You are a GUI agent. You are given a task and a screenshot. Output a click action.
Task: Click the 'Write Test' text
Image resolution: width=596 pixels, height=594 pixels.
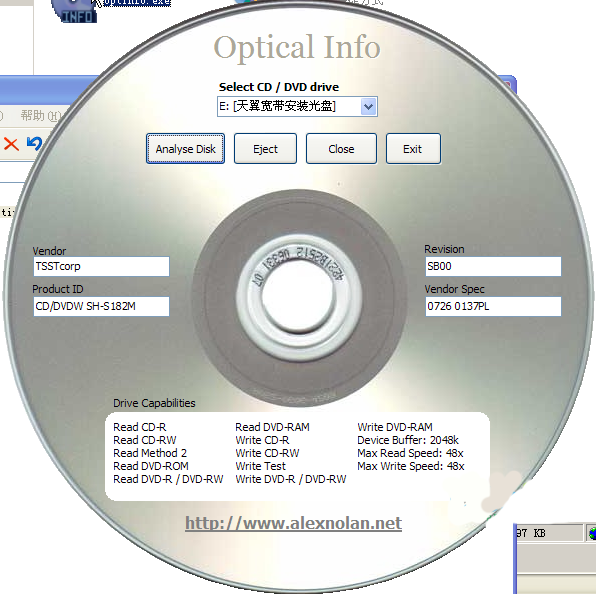(x=260, y=466)
